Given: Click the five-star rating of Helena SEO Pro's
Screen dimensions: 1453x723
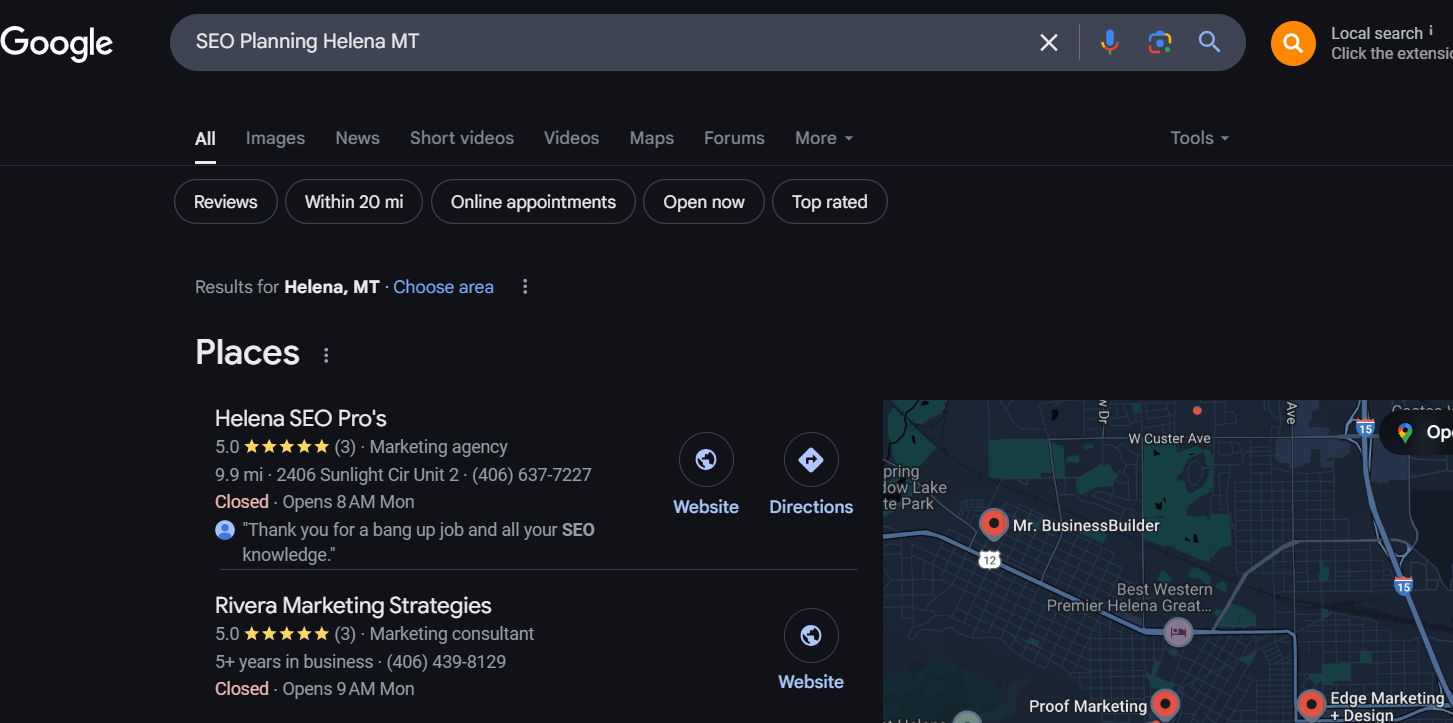Looking at the screenshot, I should click(286, 447).
